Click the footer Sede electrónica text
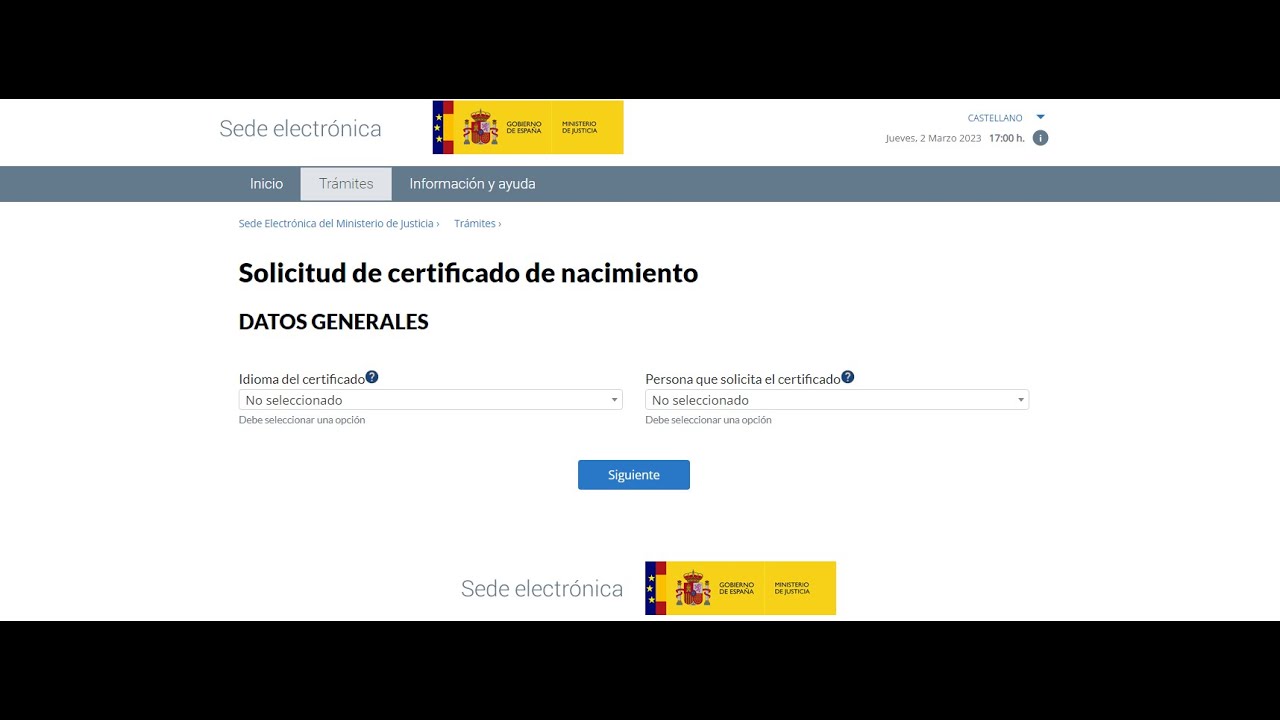The width and height of the screenshot is (1280, 720). 542,589
